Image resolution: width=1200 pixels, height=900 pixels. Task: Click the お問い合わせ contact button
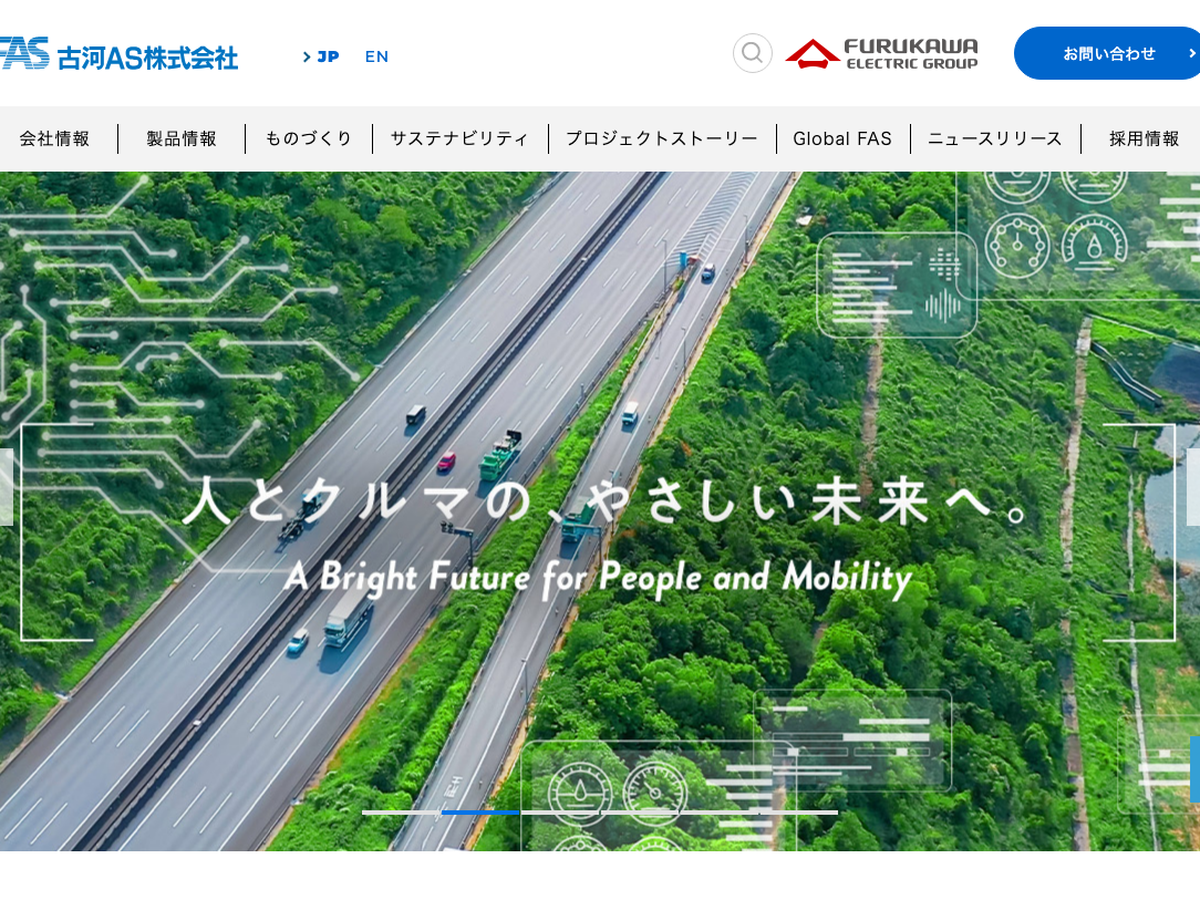pyautogui.click(x=1107, y=53)
